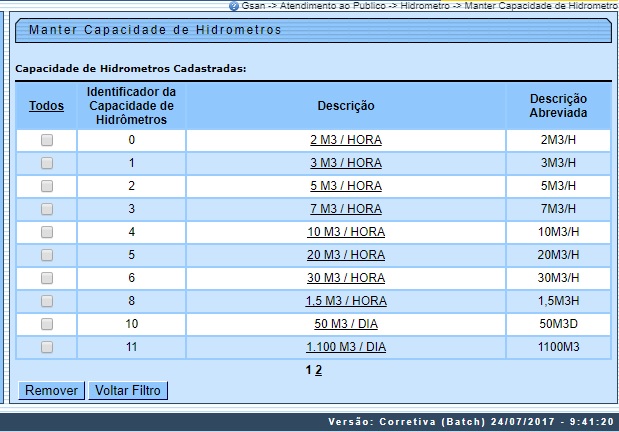Click the Remover button
Screen dimensions: 619x432
point(51,391)
